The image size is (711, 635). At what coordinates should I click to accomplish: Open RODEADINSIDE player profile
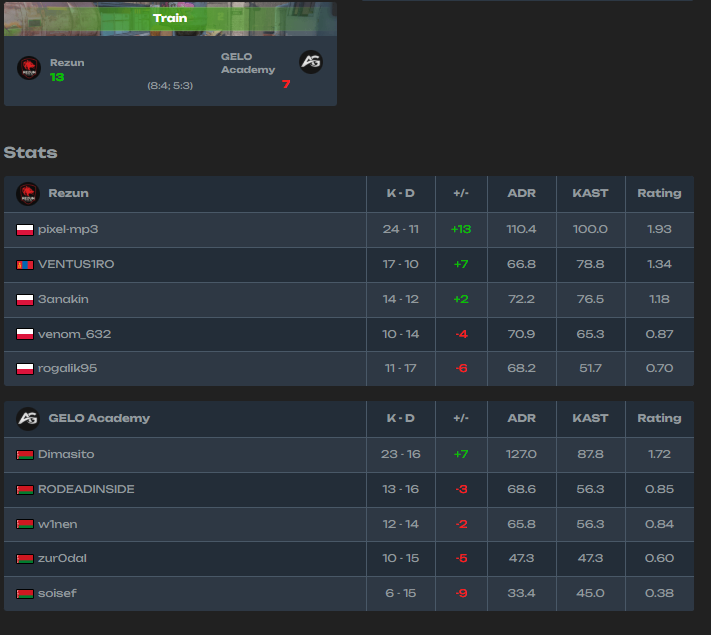tap(86, 489)
